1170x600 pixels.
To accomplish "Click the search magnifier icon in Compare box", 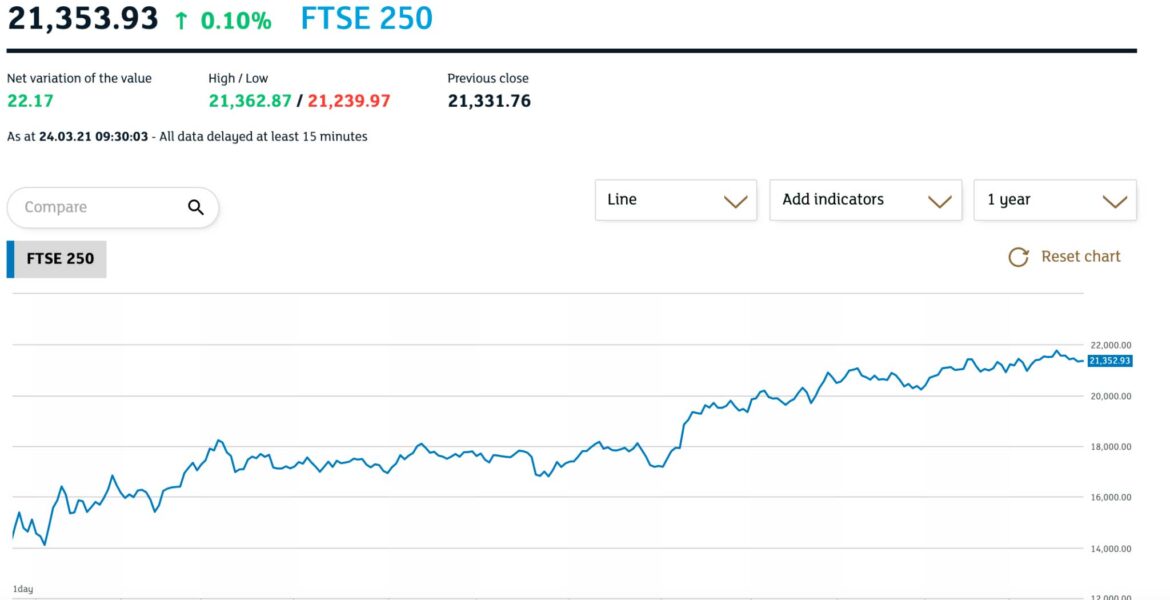I will pyautogui.click(x=196, y=206).
